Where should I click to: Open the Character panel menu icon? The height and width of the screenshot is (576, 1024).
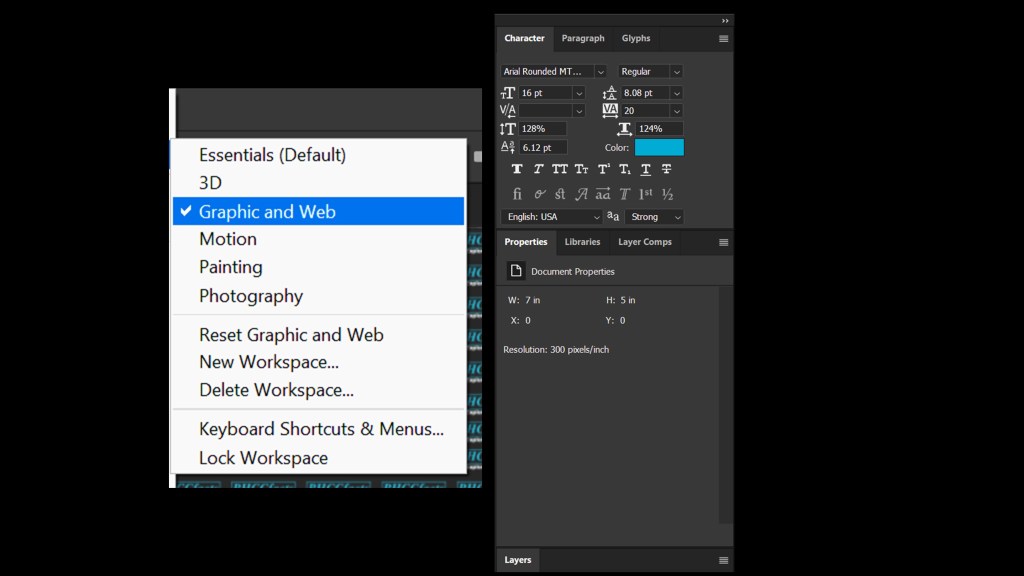coord(723,39)
